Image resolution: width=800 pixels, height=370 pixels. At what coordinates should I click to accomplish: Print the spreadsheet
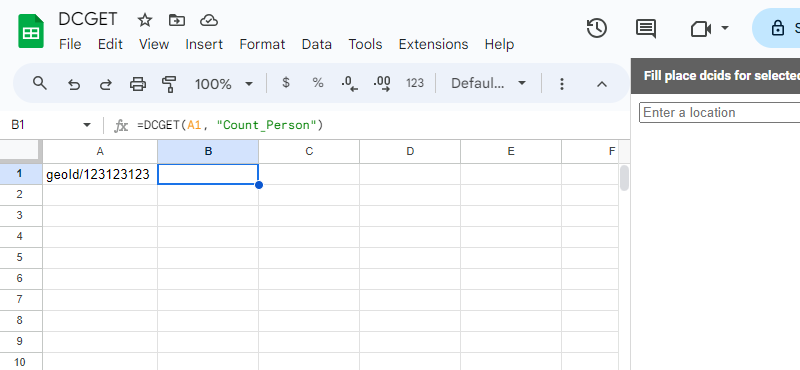pyautogui.click(x=138, y=84)
